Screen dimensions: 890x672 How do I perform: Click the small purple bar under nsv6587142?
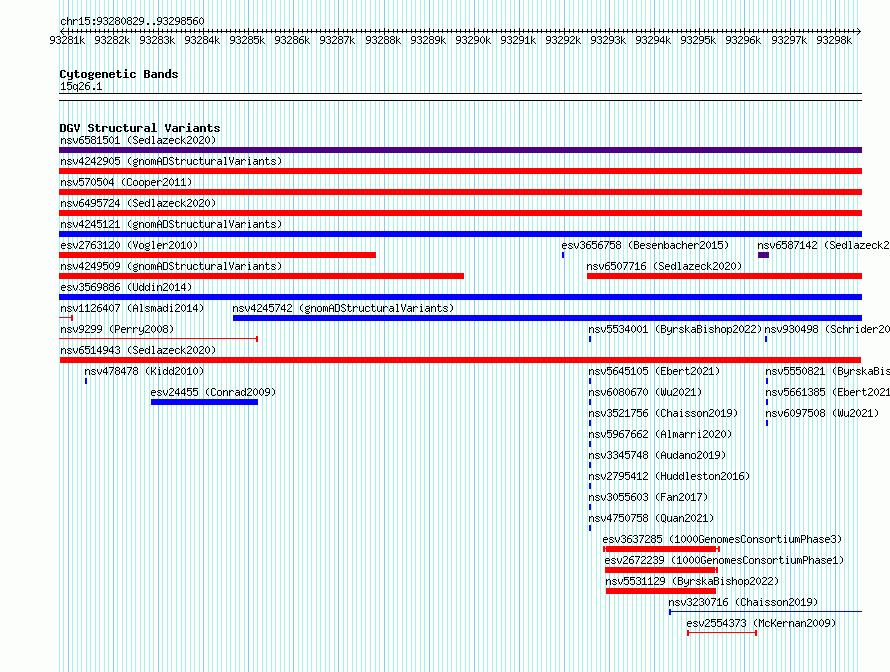coord(763,255)
